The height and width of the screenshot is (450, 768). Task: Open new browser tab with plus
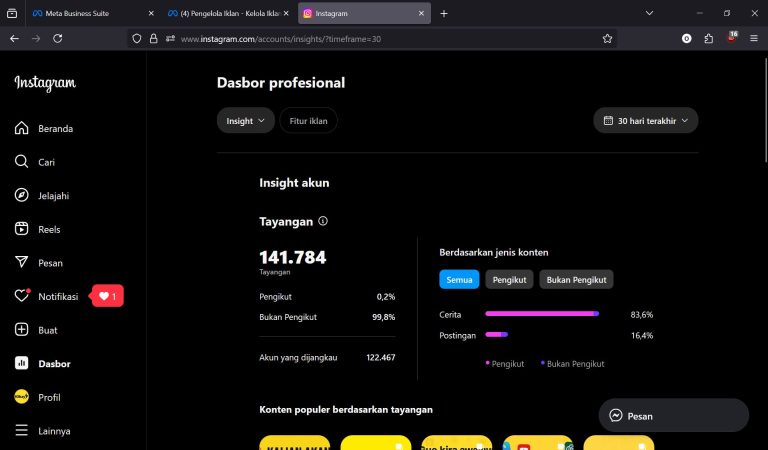[444, 14]
